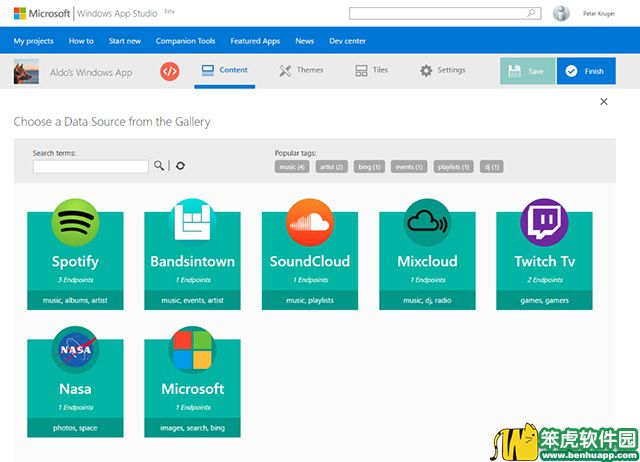Click 'music, playlists' tags on SoundCloud
This screenshot has width=640, height=462.
[310, 300]
